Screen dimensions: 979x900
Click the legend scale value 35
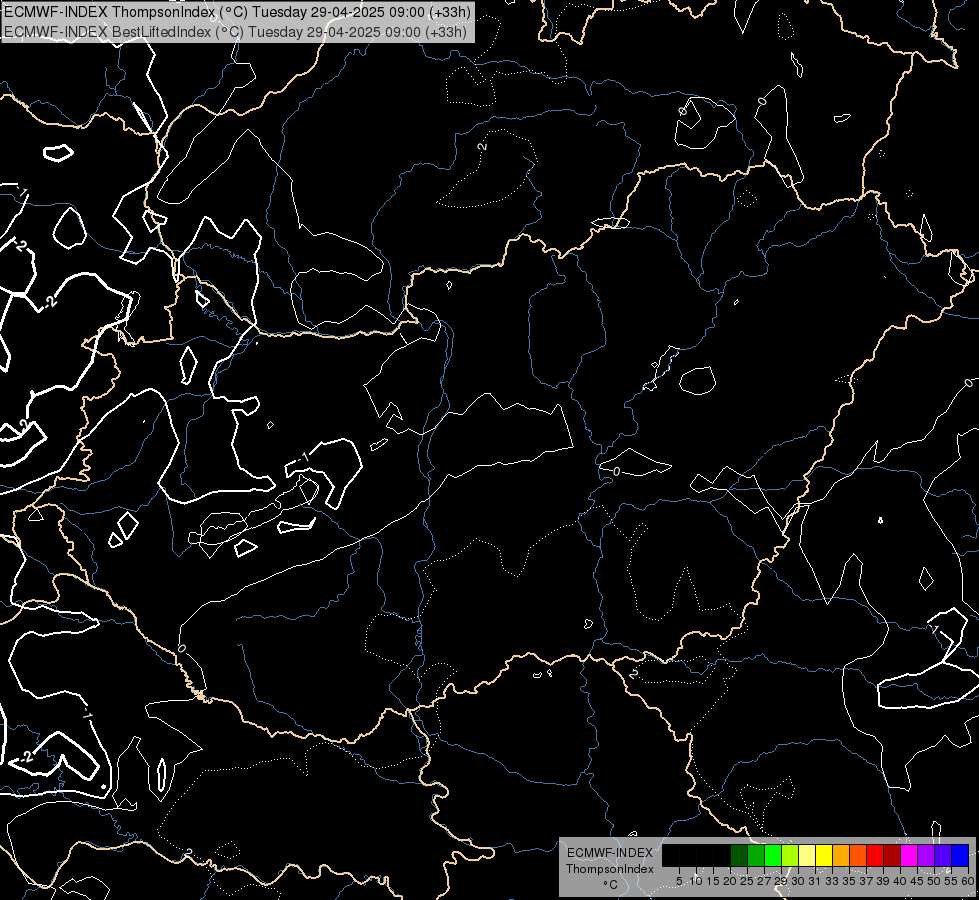(849, 881)
